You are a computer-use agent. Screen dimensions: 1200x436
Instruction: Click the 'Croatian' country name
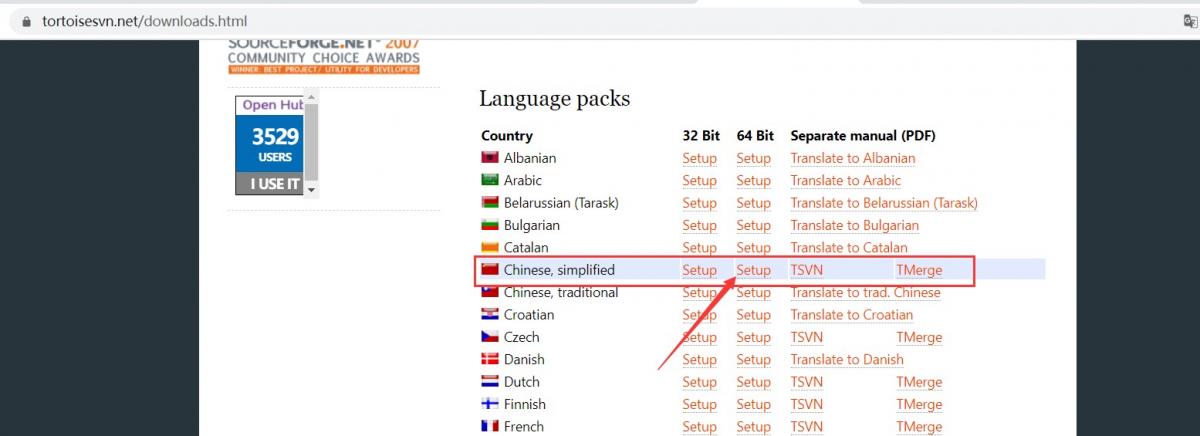click(529, 314)
